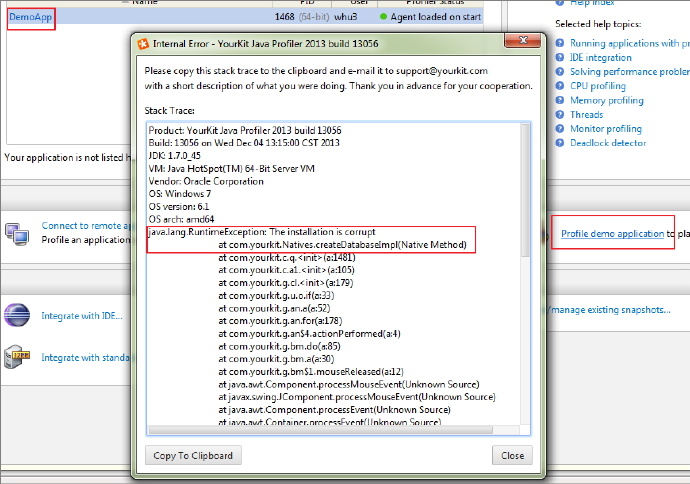Click the 'OS version: 6.1' line
The width and height of the screenshot is (690, 484).
pos(179,206)
